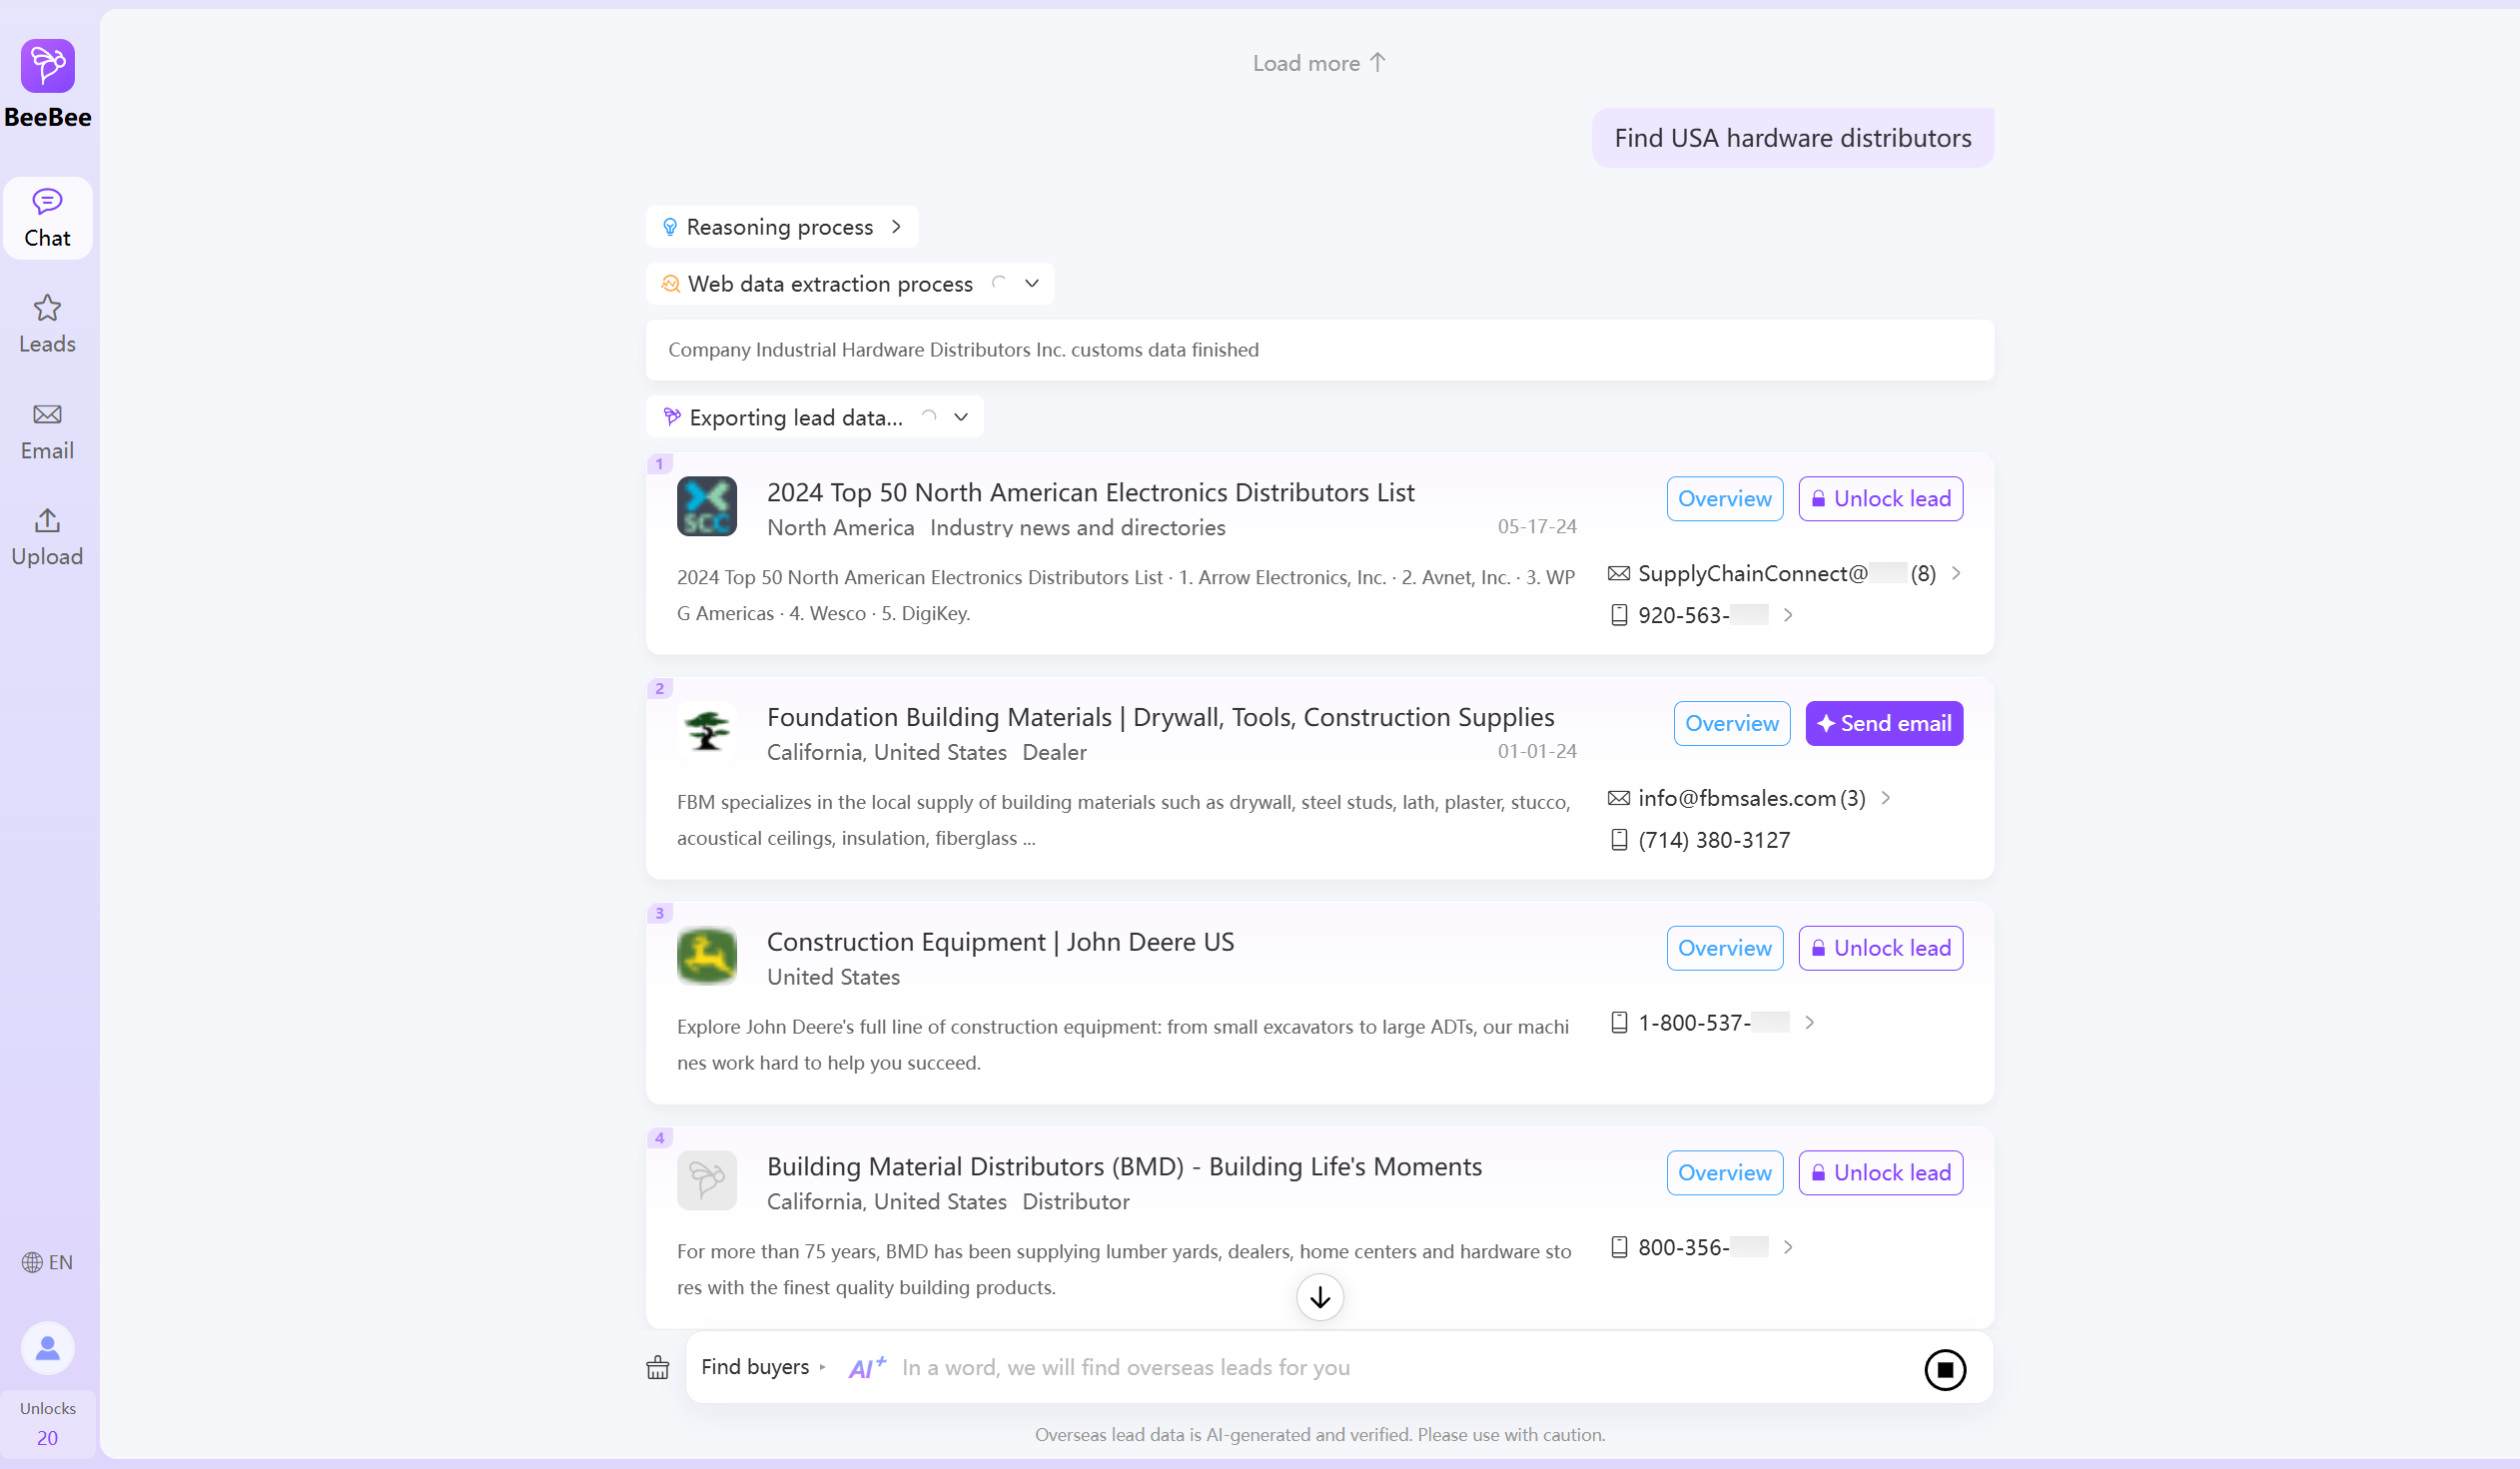Click the scroll-to-bottom arrow button
Image resolution: width=2520 pixels, height=1469 pixels.
tap(1319, 1297)
